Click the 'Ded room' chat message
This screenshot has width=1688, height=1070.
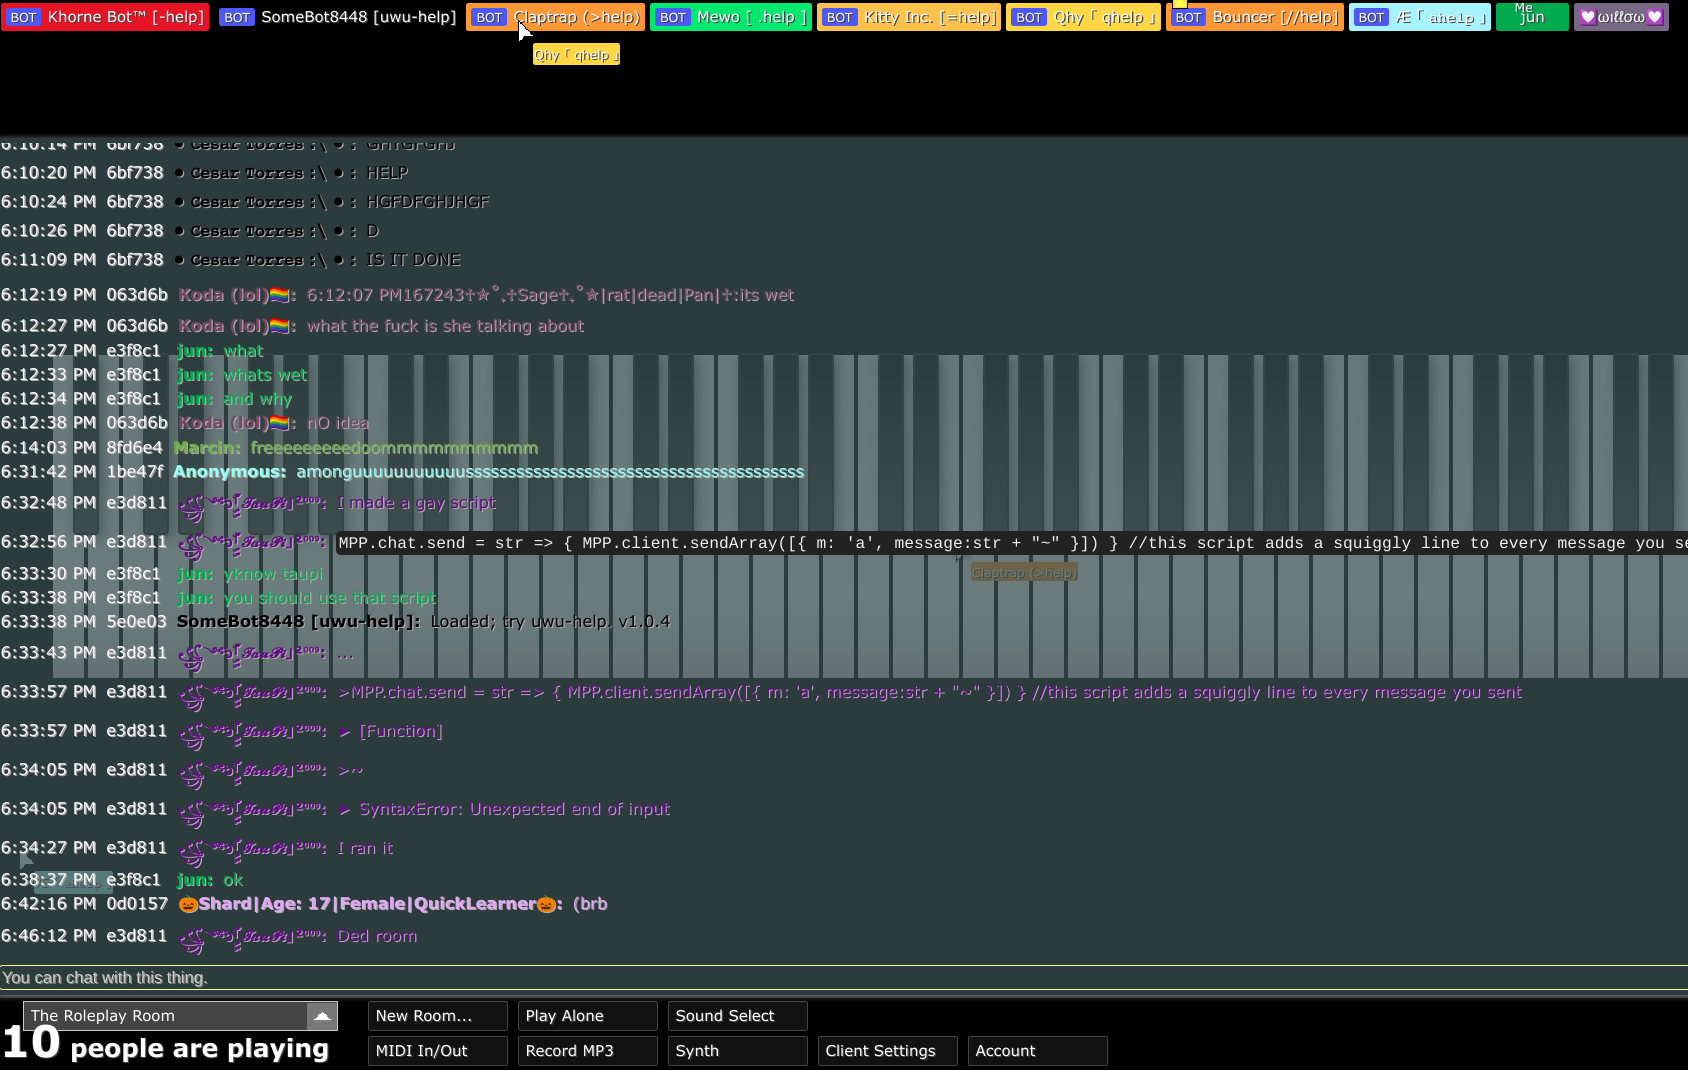point(377,936)
